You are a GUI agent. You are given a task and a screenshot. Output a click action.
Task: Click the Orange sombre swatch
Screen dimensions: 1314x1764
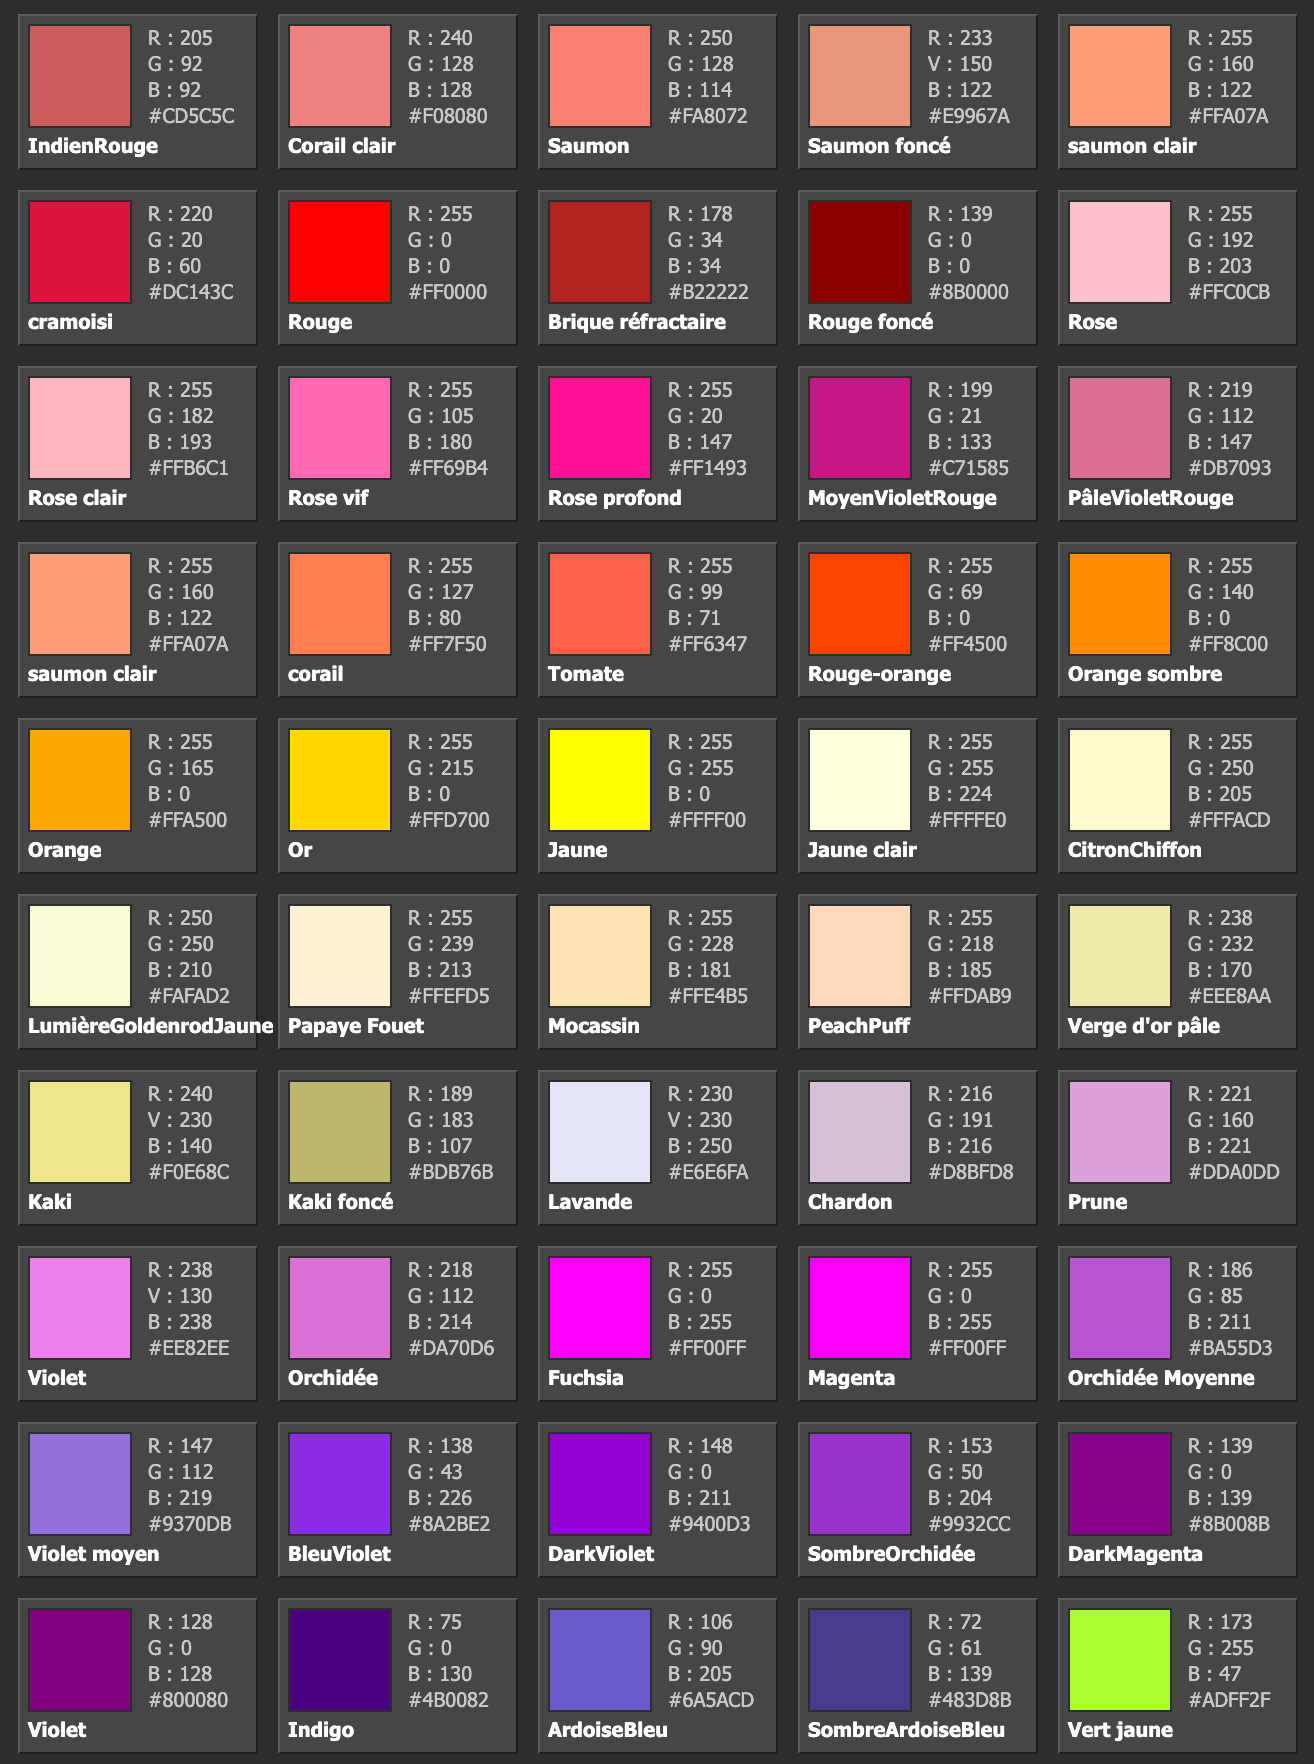pos(1120,604)
